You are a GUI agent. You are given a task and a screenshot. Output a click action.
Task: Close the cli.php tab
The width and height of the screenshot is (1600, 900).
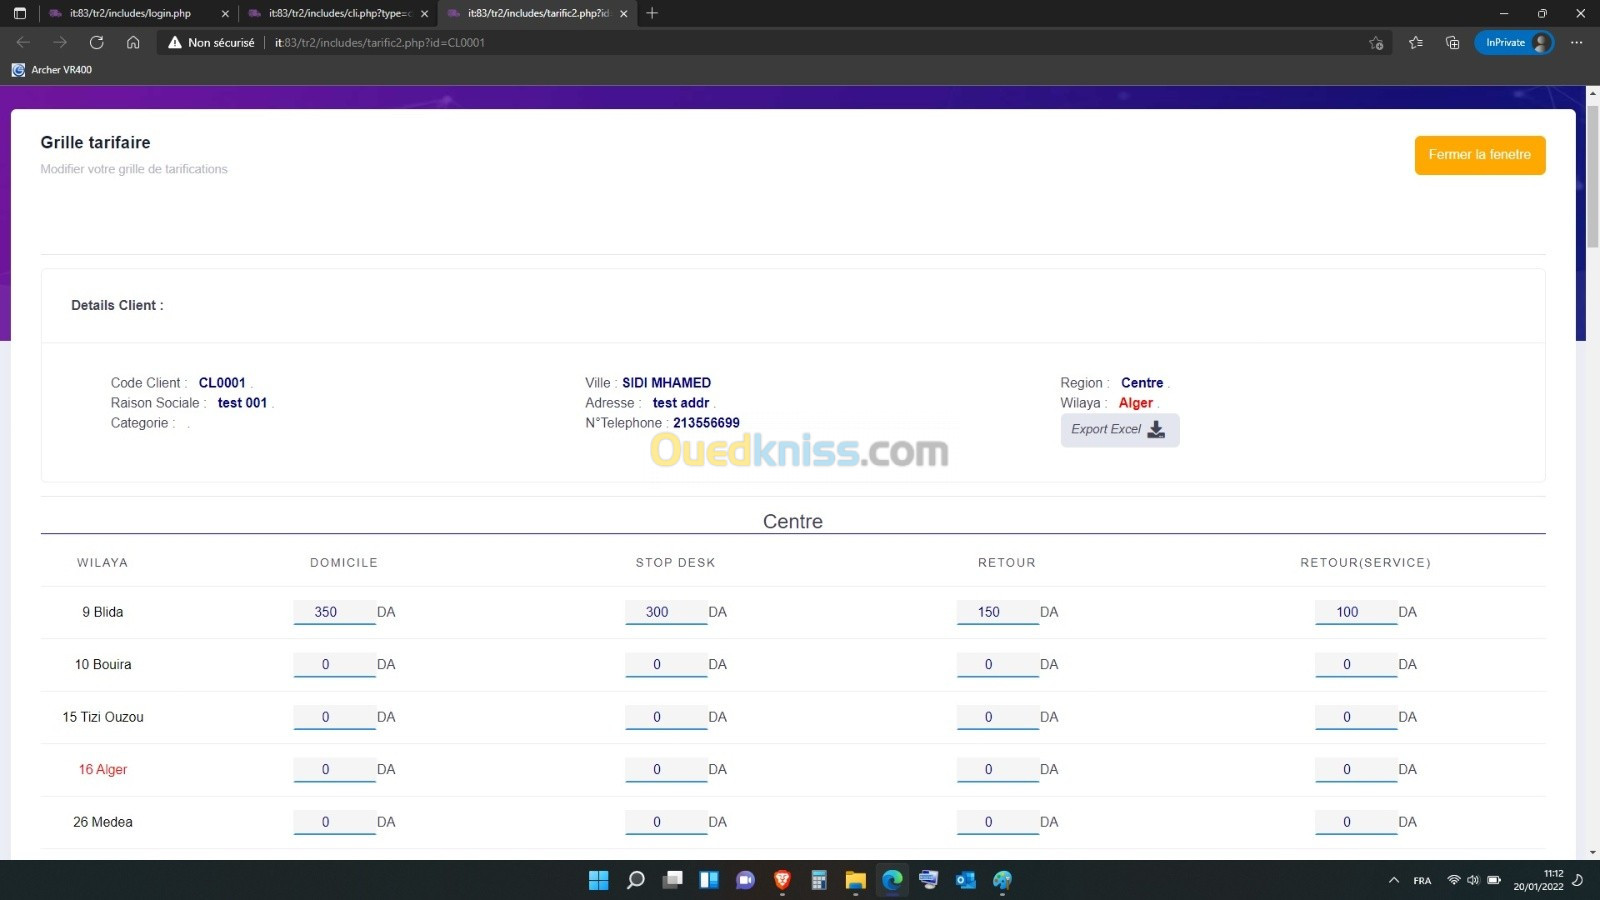click(x=424, y=13)
